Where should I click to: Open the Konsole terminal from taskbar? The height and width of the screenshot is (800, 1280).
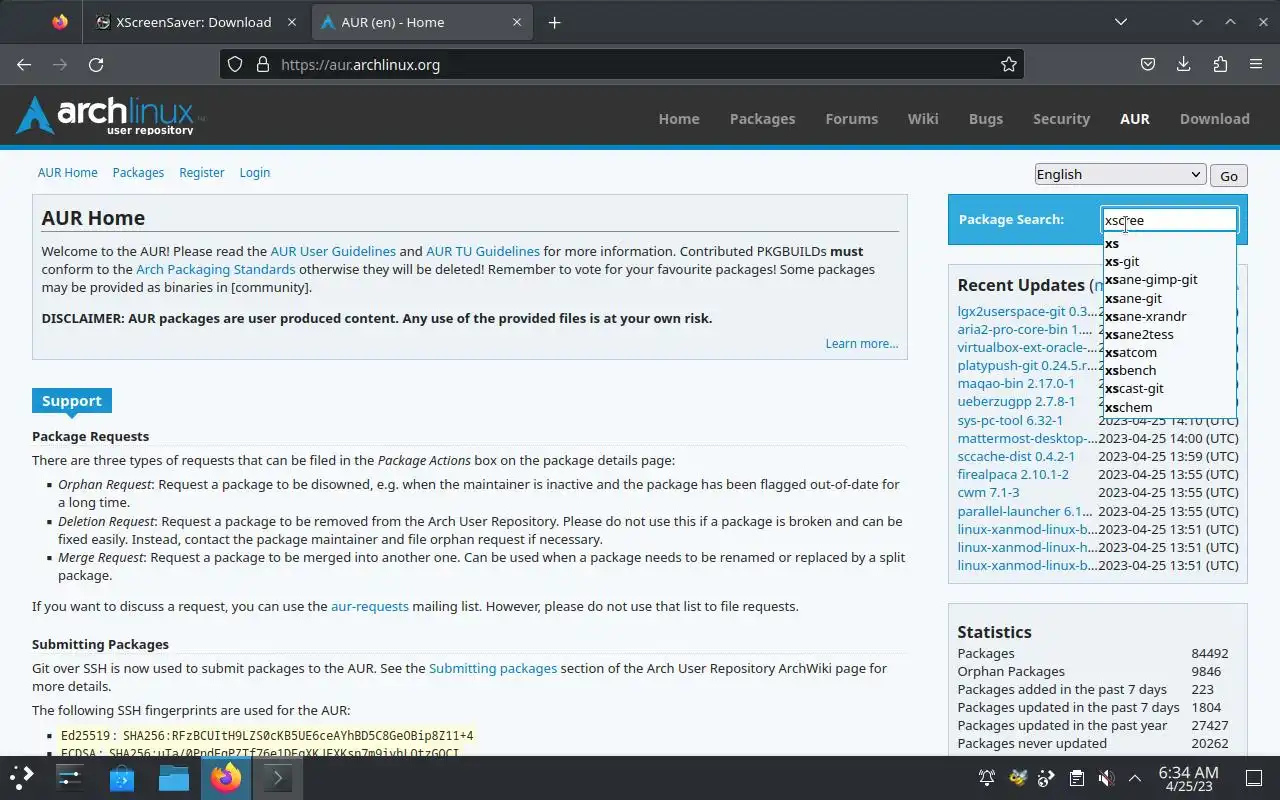point(278,777)
